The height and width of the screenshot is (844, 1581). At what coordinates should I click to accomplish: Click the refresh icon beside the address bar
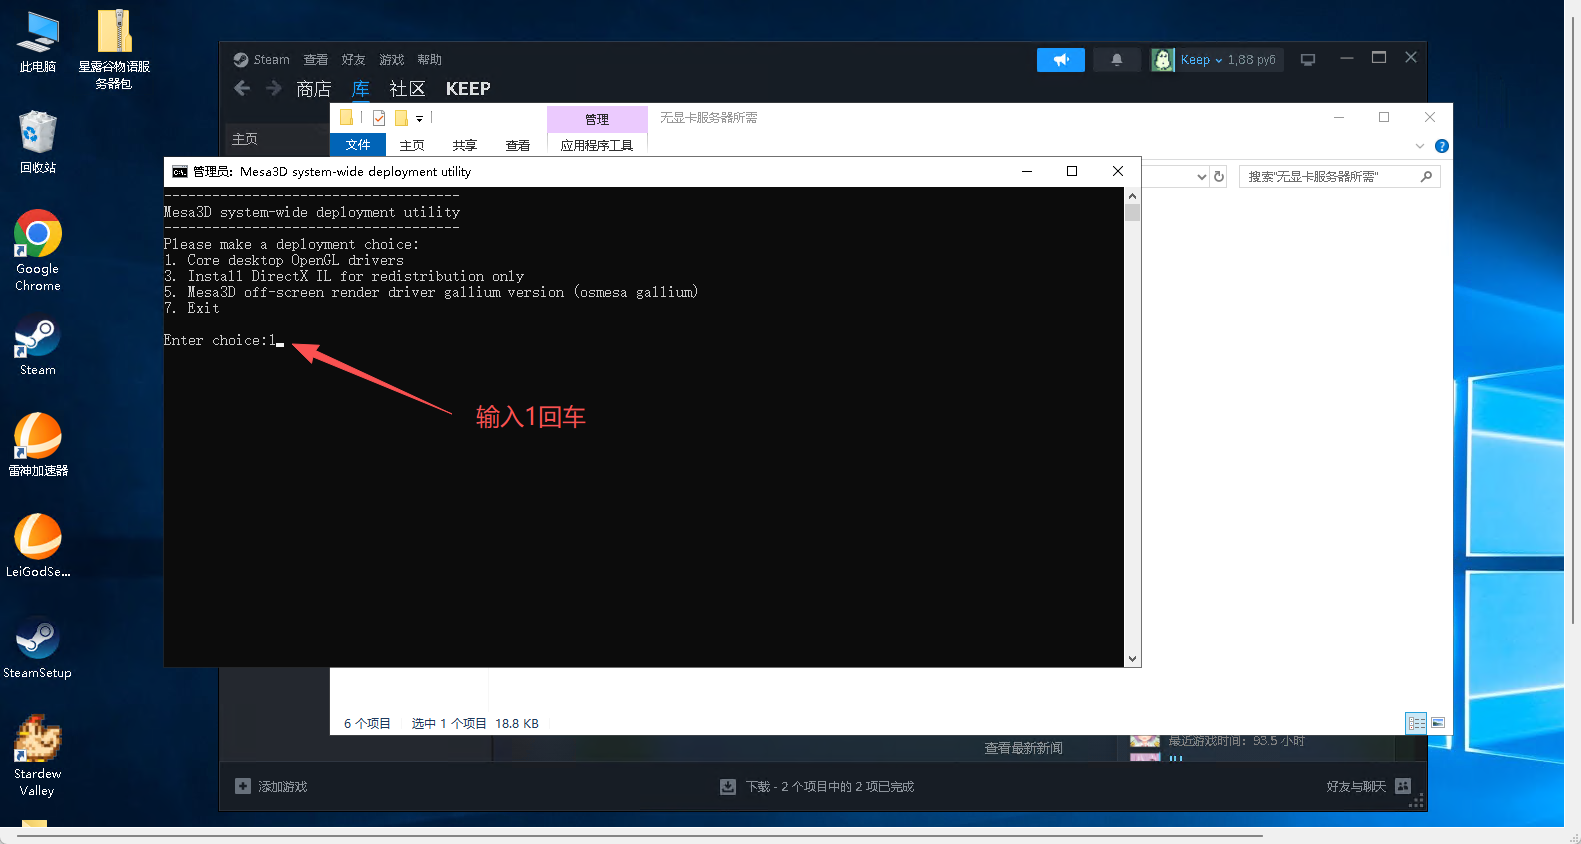(x=1219, y=177)
